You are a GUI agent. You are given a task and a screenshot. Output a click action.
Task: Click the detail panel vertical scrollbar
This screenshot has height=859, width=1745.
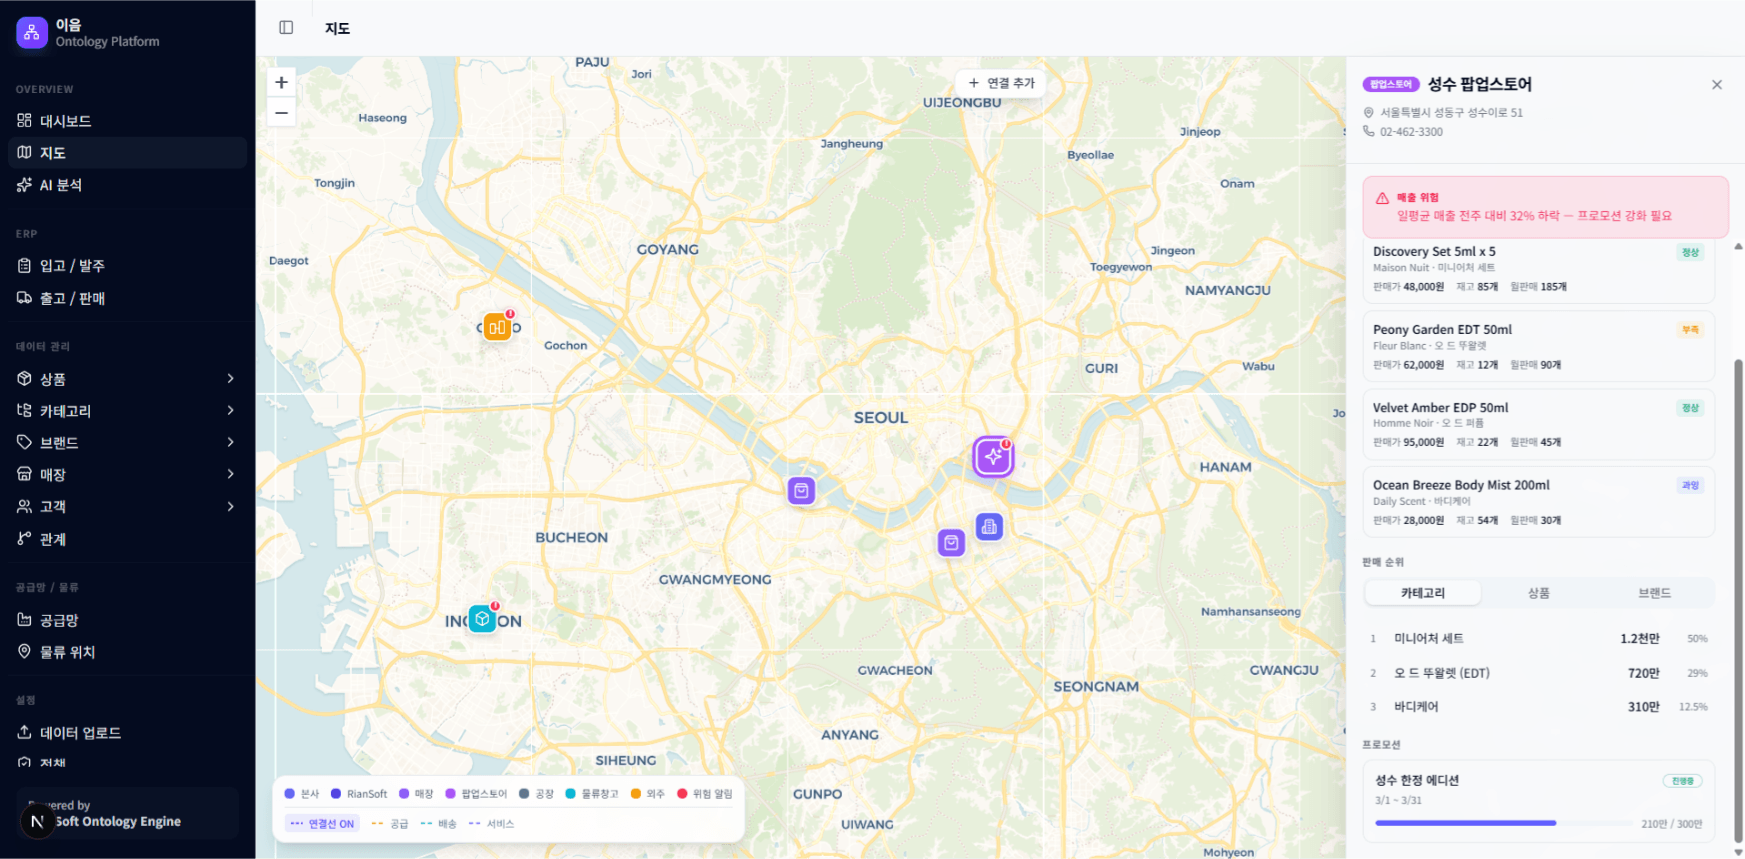(1738, 600)
